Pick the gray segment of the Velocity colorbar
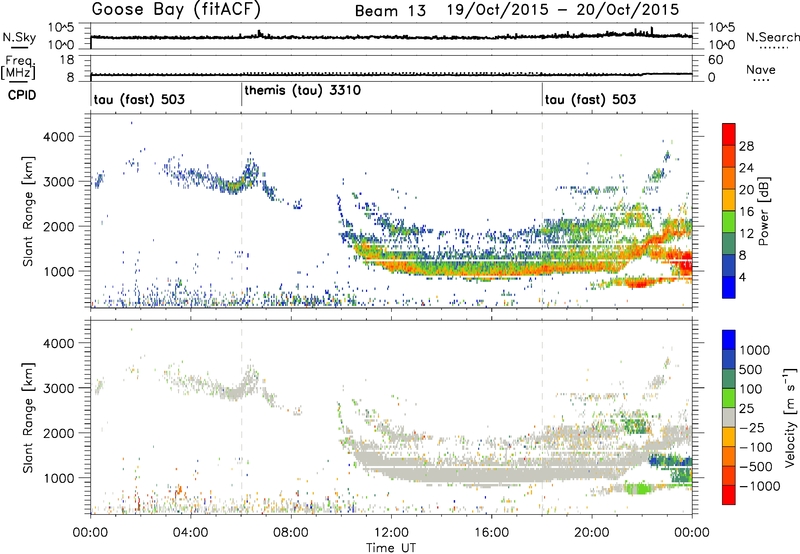800x554 pixels. pos(729,417)
